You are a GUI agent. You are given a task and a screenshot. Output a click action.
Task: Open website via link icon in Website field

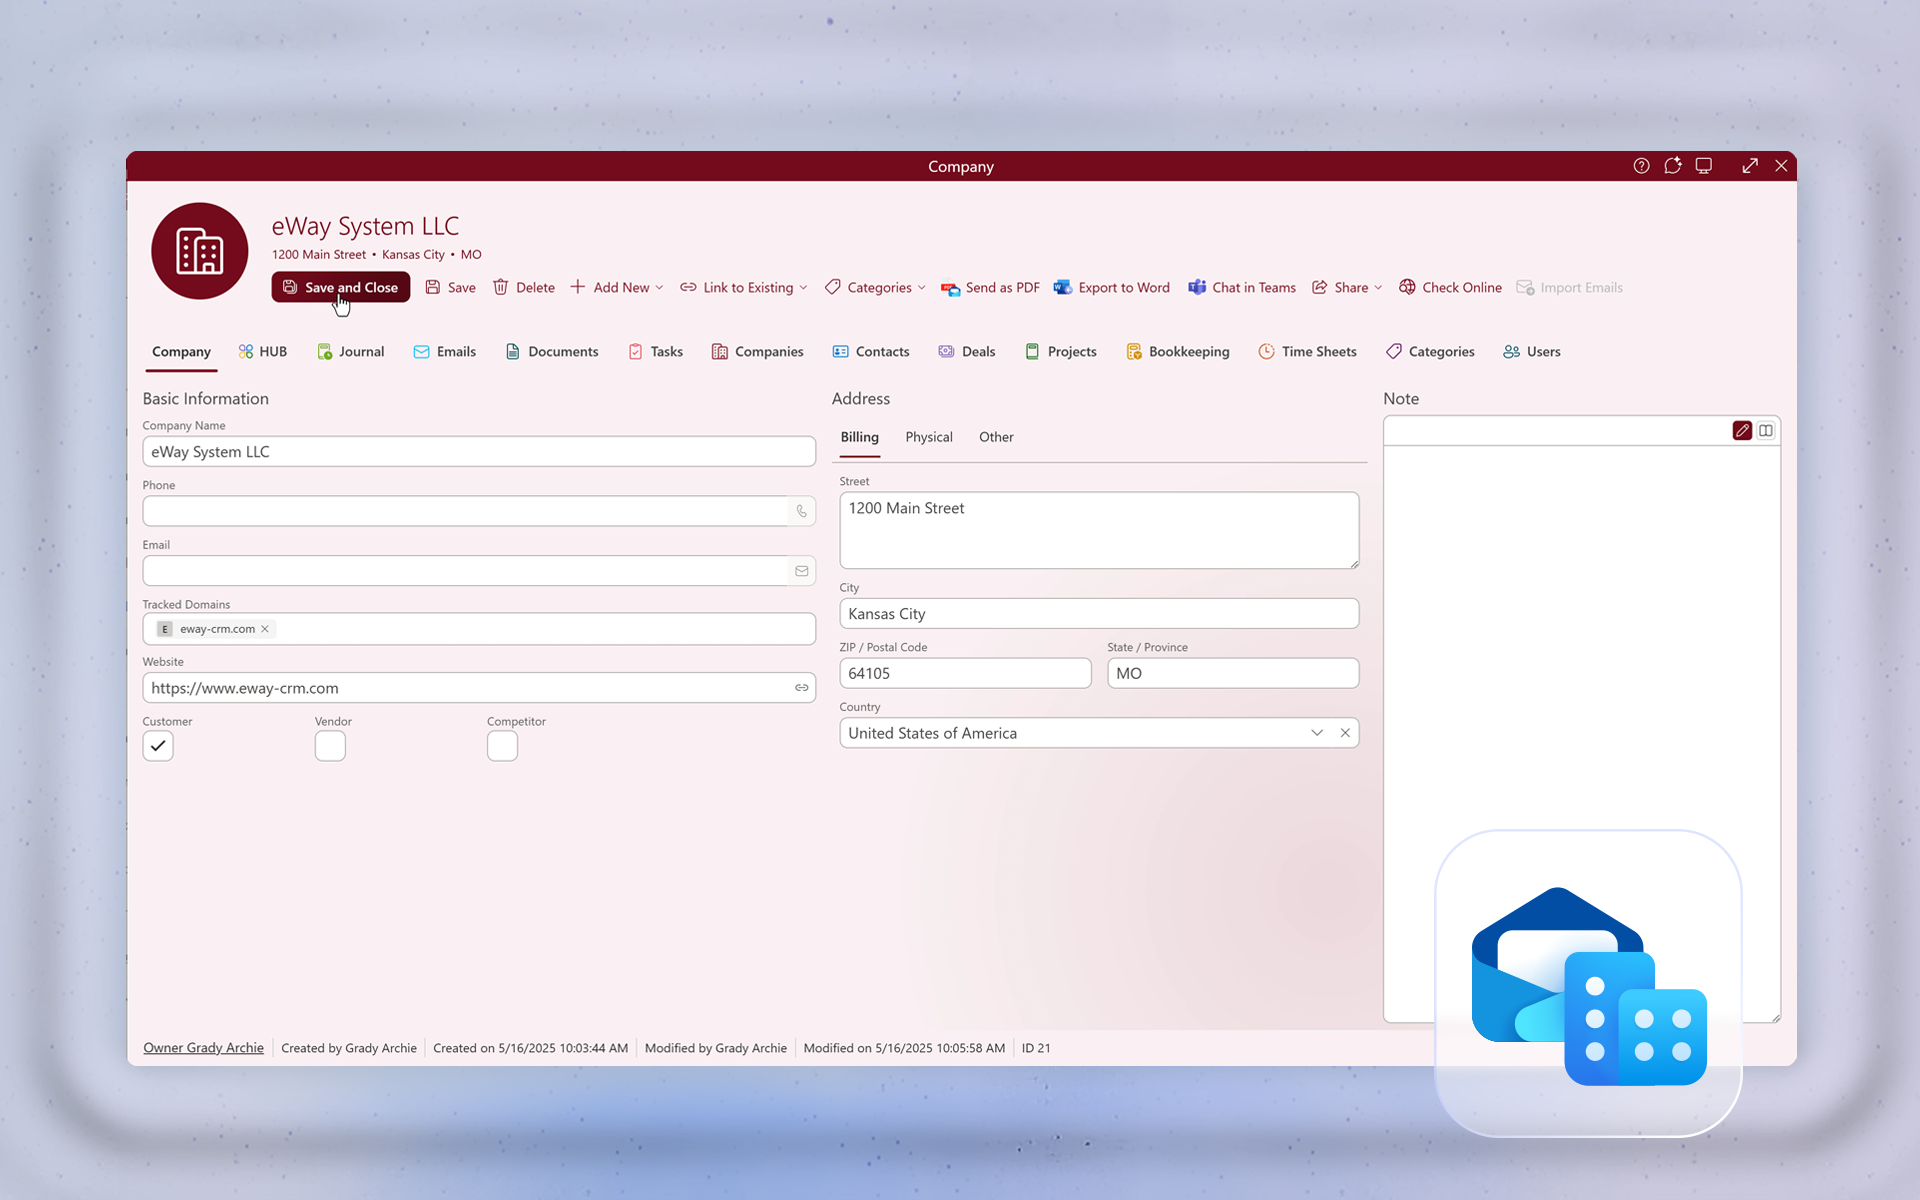pyautogui.click(x=802, y=688)
